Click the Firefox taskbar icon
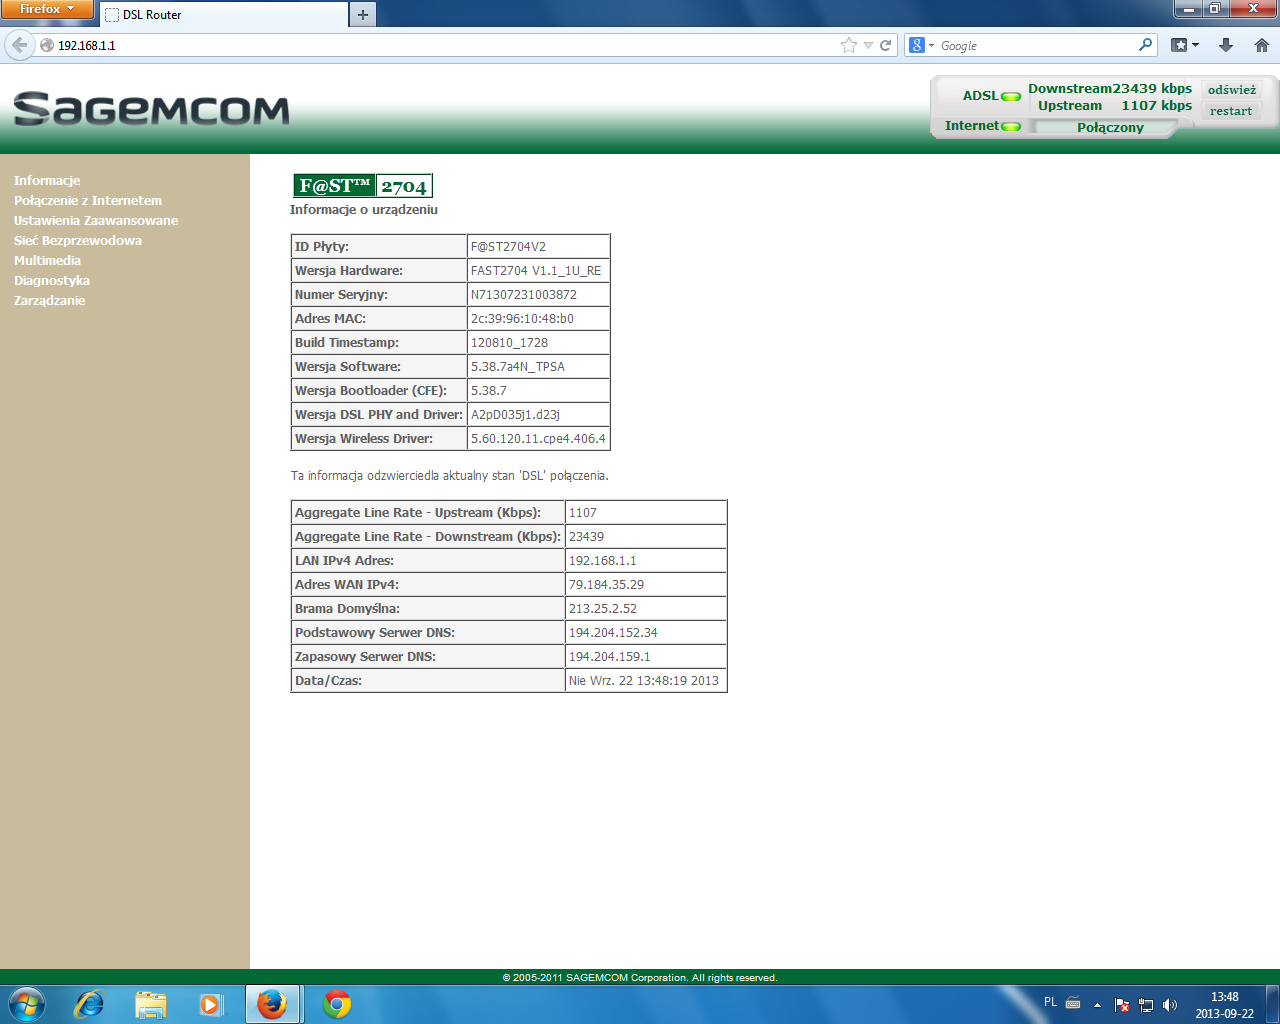 click(x=272, y=1004)
